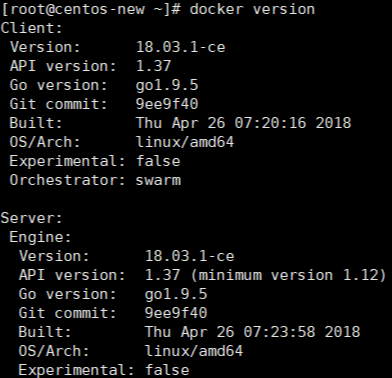Screen dimensions: 392x378
Task: Click server engine version 18.03.1-ce
Action: click(x=189, y=256)
